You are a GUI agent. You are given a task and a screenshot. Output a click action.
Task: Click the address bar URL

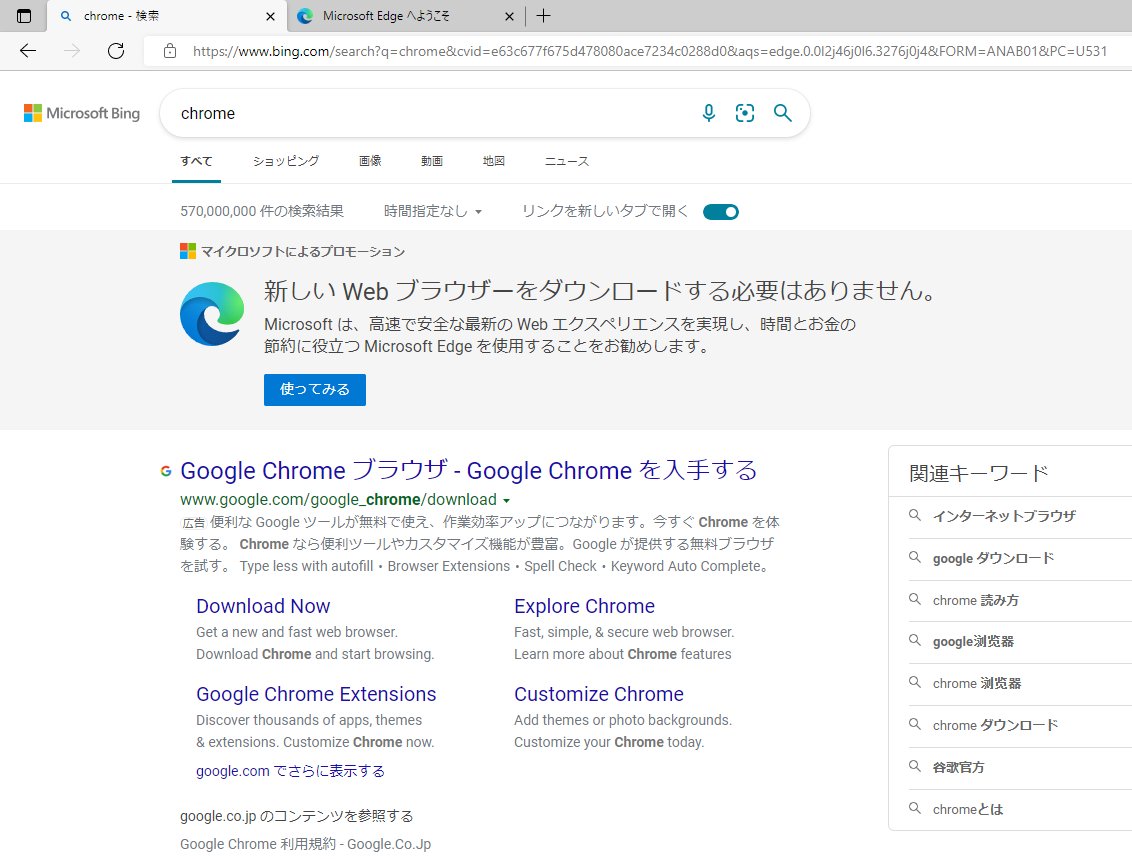(x=650, y=51)
